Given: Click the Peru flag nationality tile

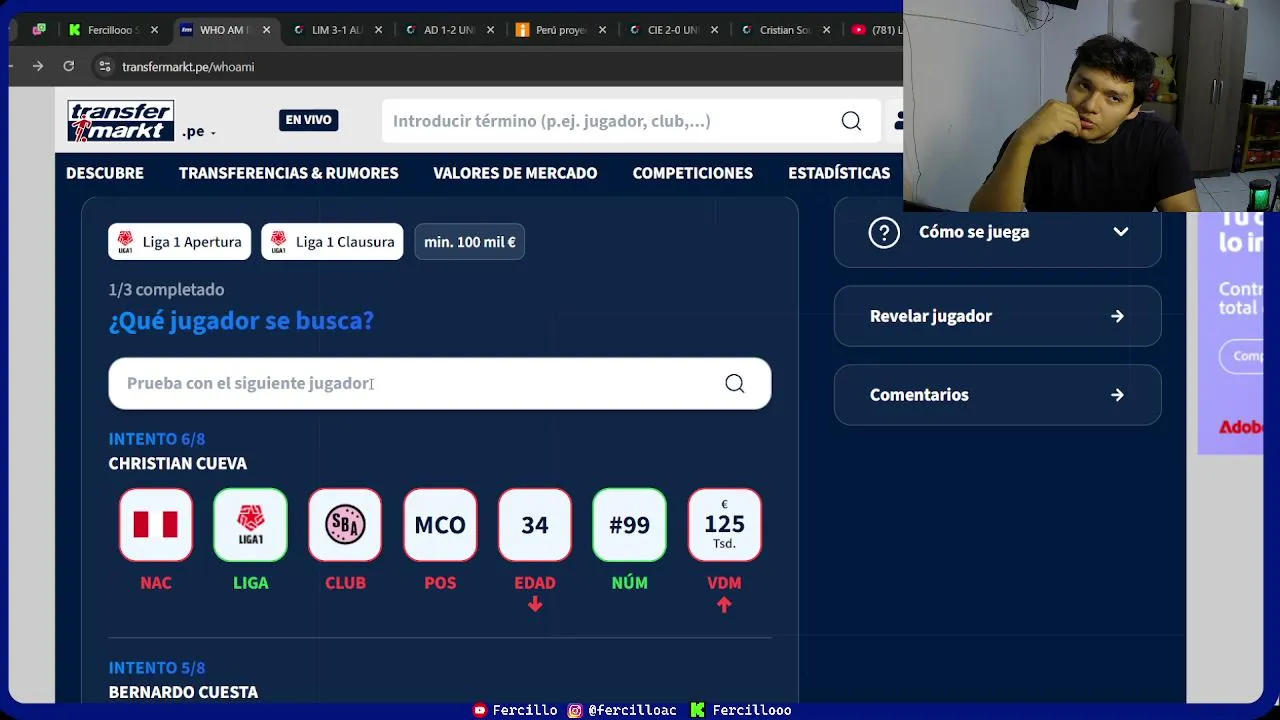Looking at the screenshot, I should [x=156, y=525].
